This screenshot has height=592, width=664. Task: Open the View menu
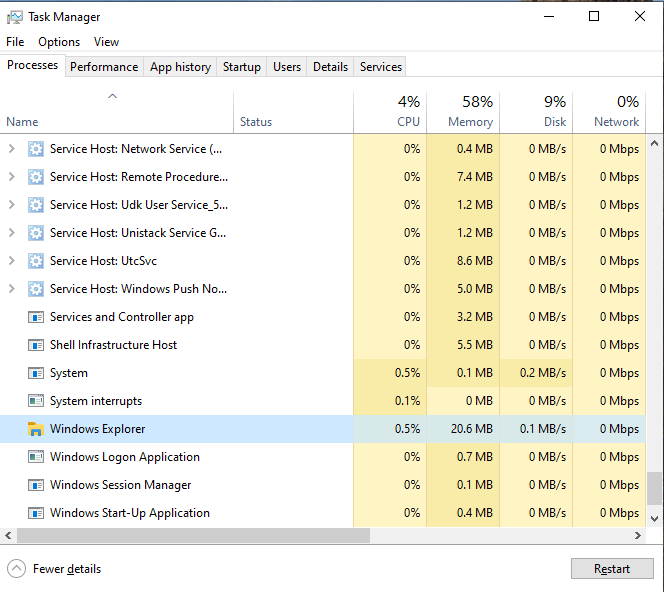(x=106, y=42)
